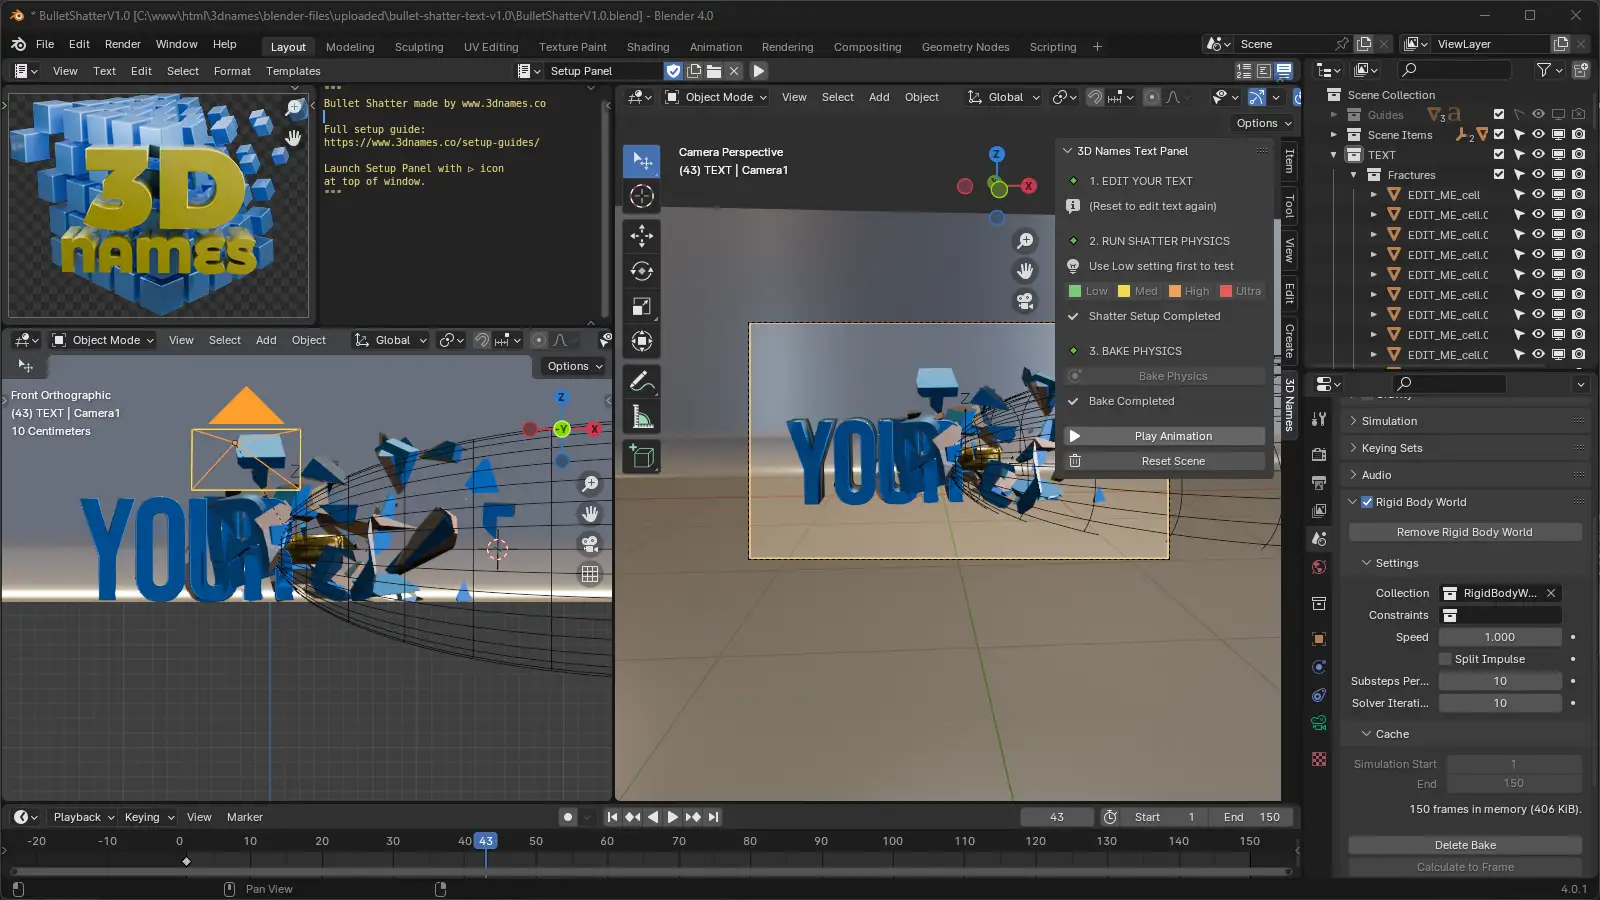Run script in the text editor header
1600x900 pixels.
759,71
